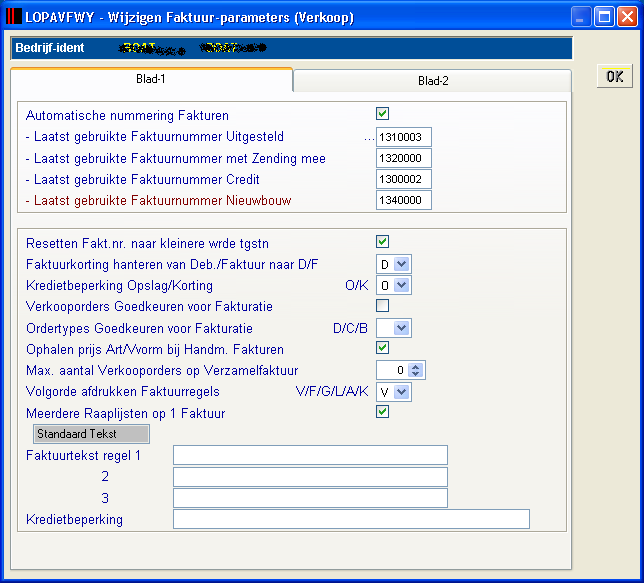Image resolution: width=644 pixels, height=583 pixels.
Task: Click the D/C/B options label
Action: tap(350, 328)
